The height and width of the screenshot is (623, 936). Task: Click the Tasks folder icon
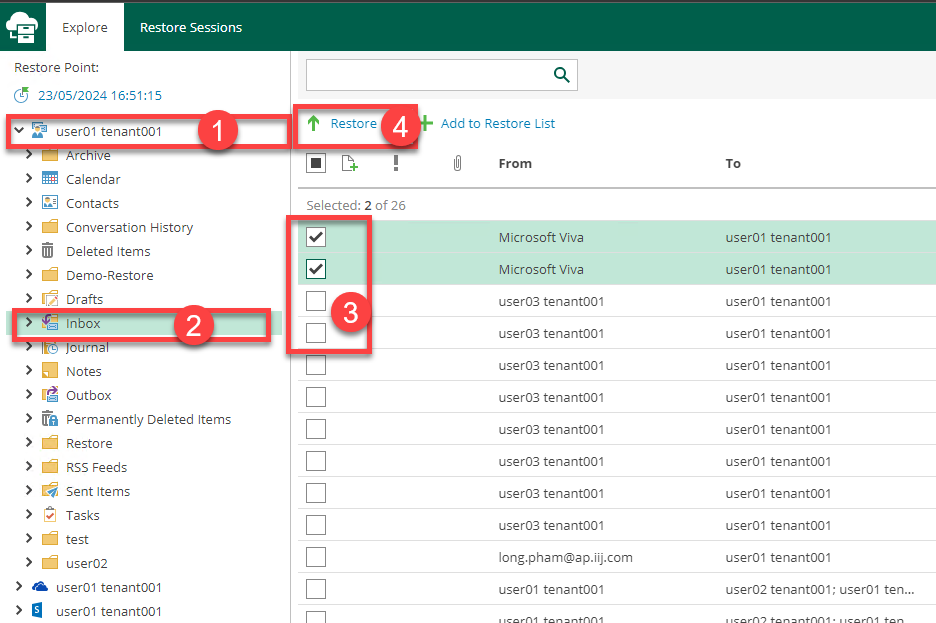[50, 515]
